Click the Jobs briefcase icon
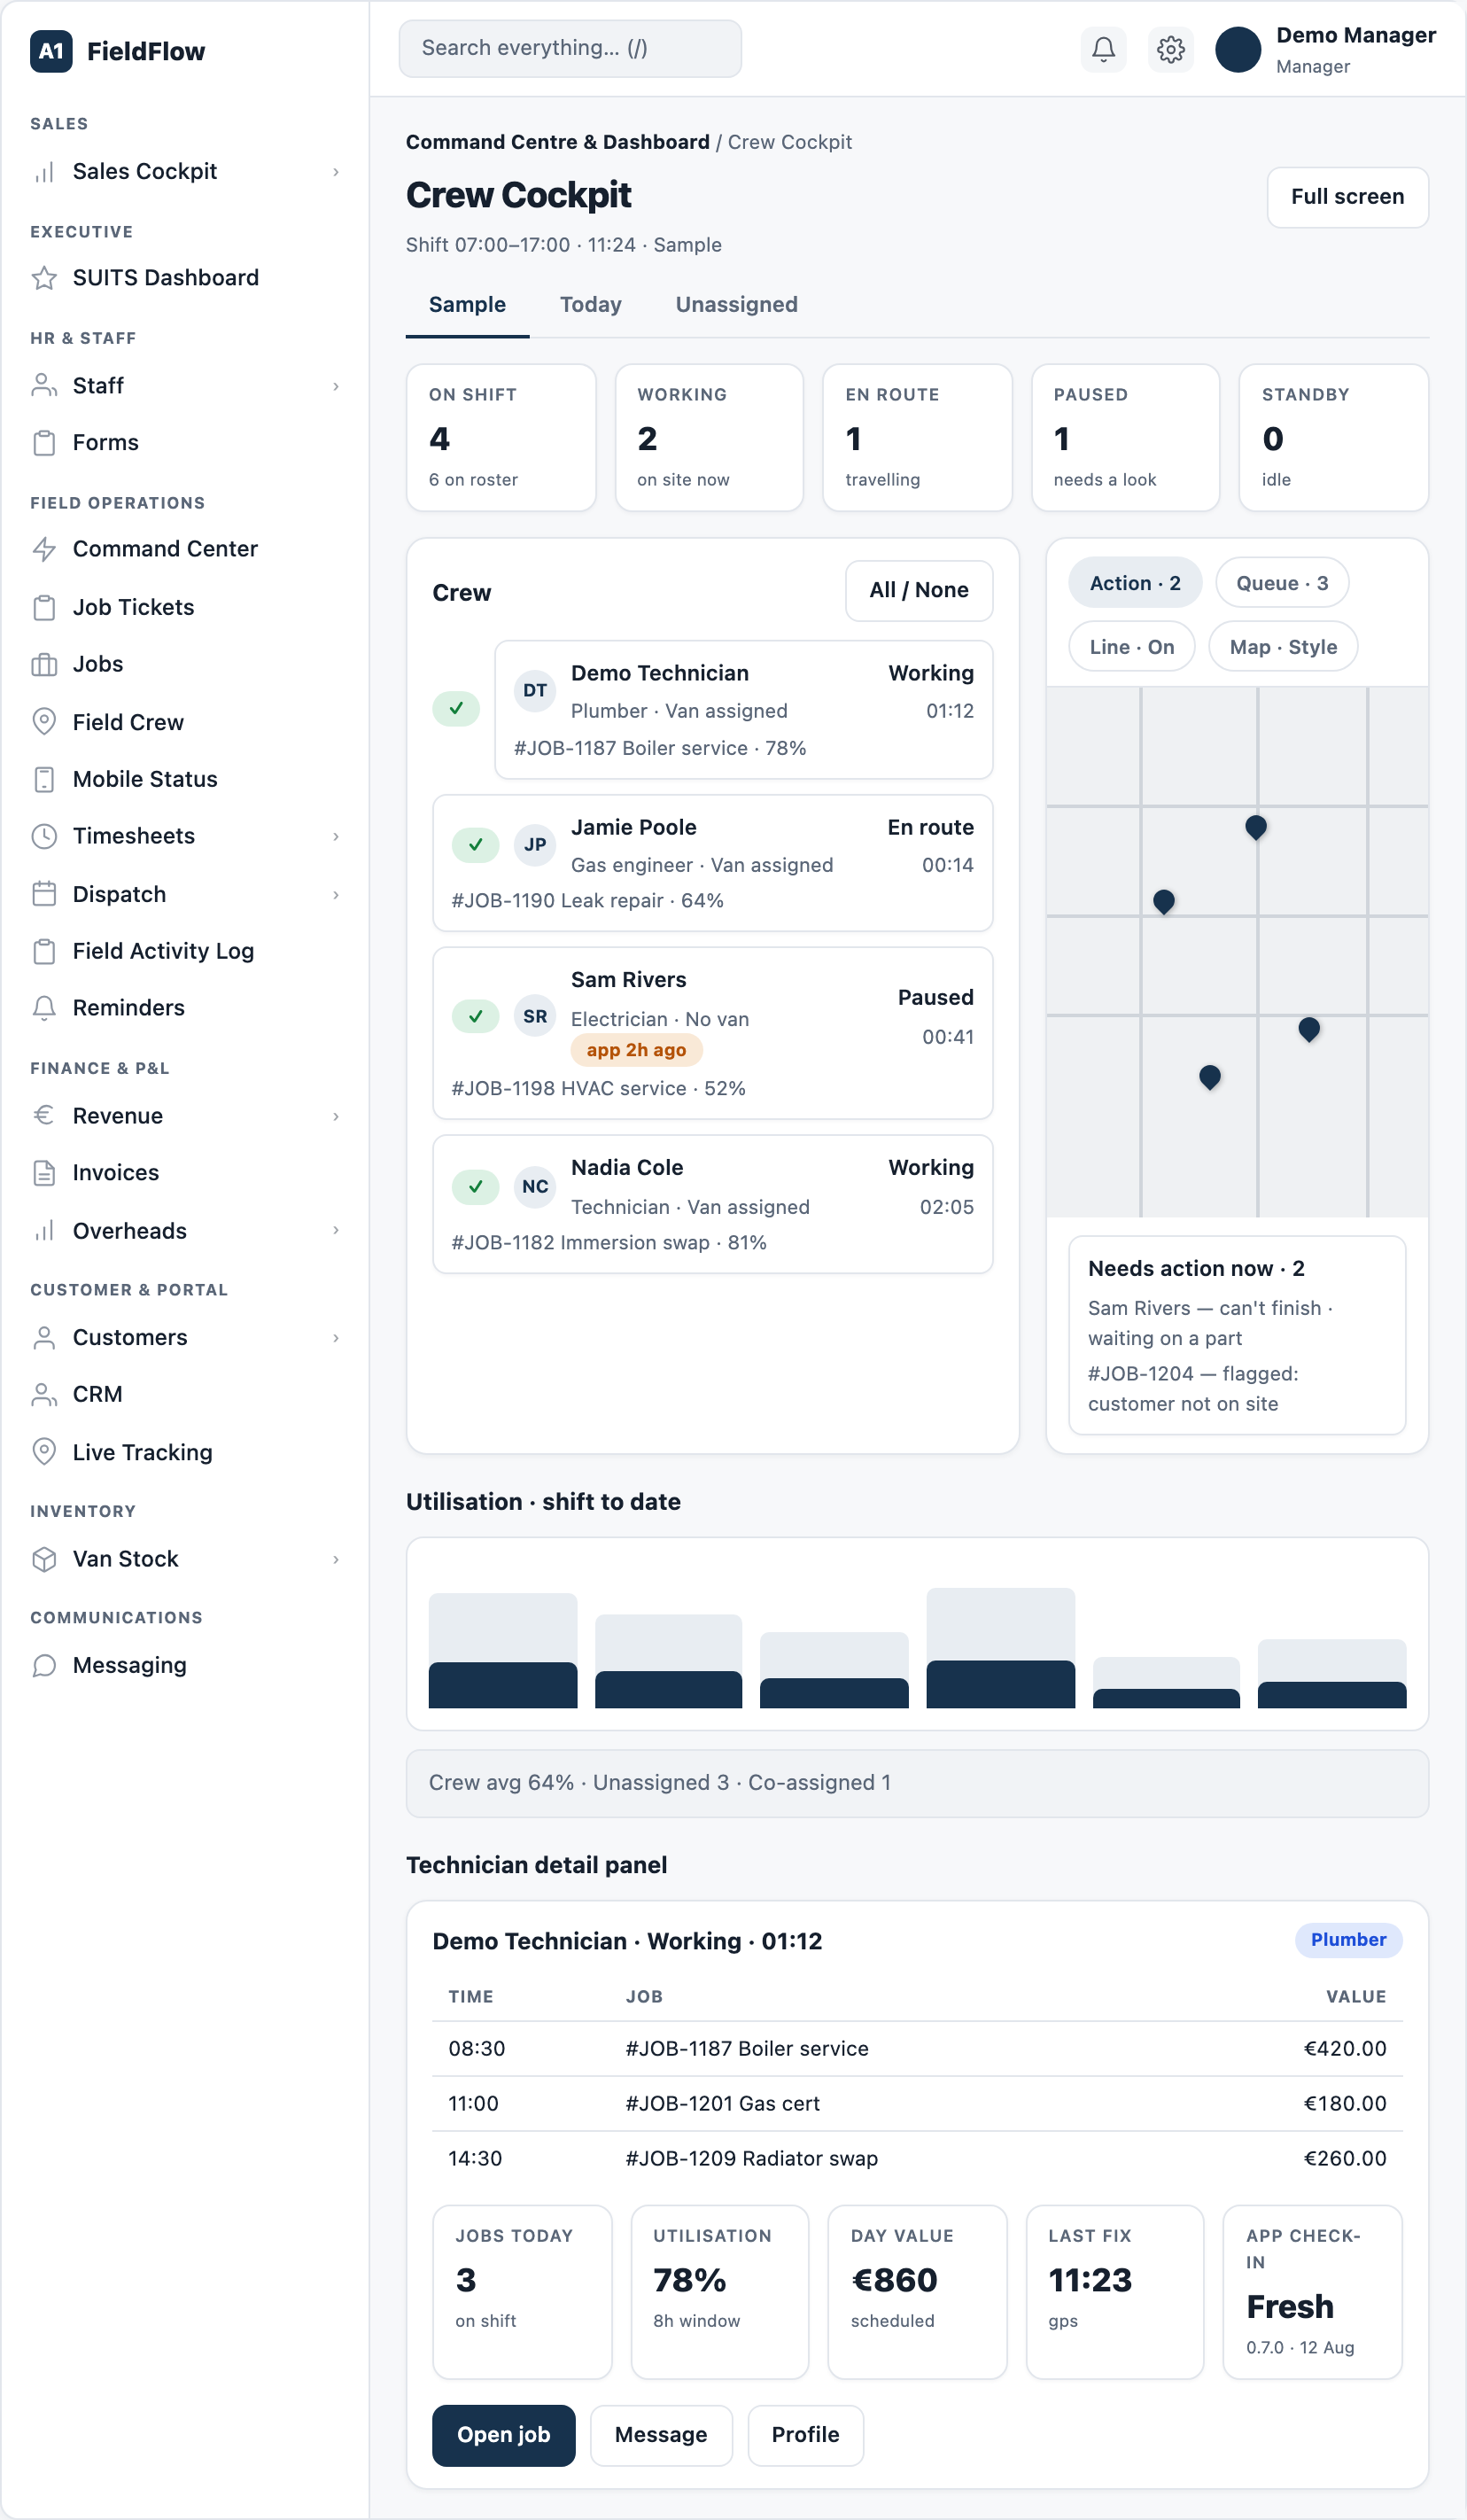Viewport: 1467px width, 2520px height. 44,664
